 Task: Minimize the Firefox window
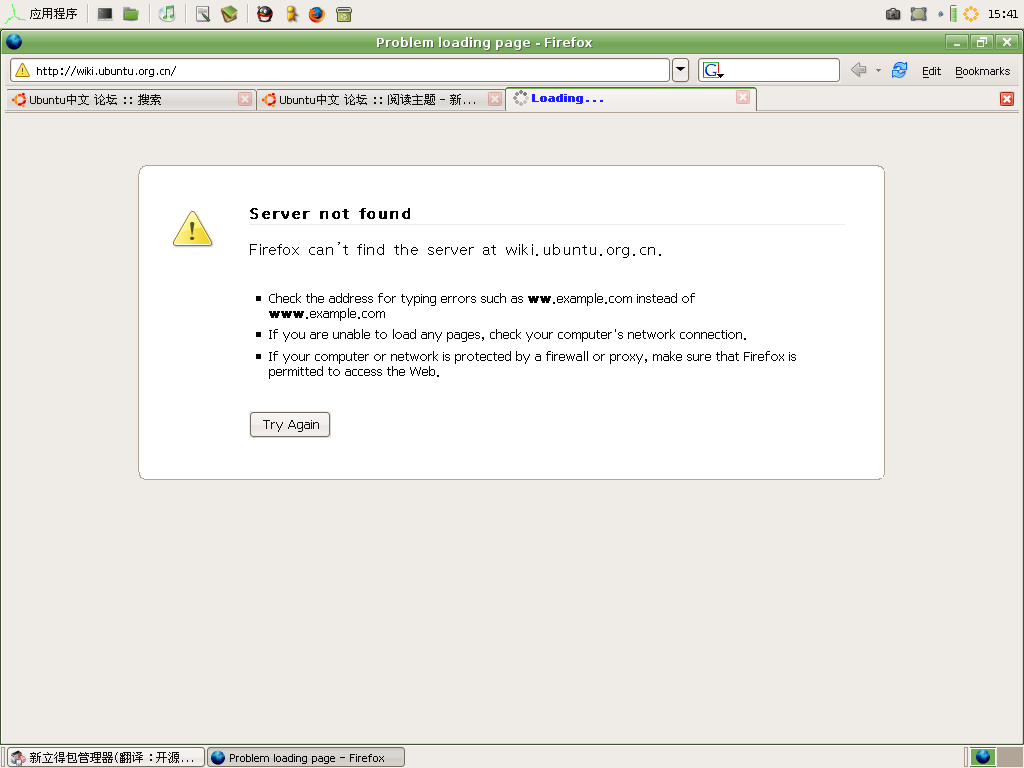(x=957, y=42)
